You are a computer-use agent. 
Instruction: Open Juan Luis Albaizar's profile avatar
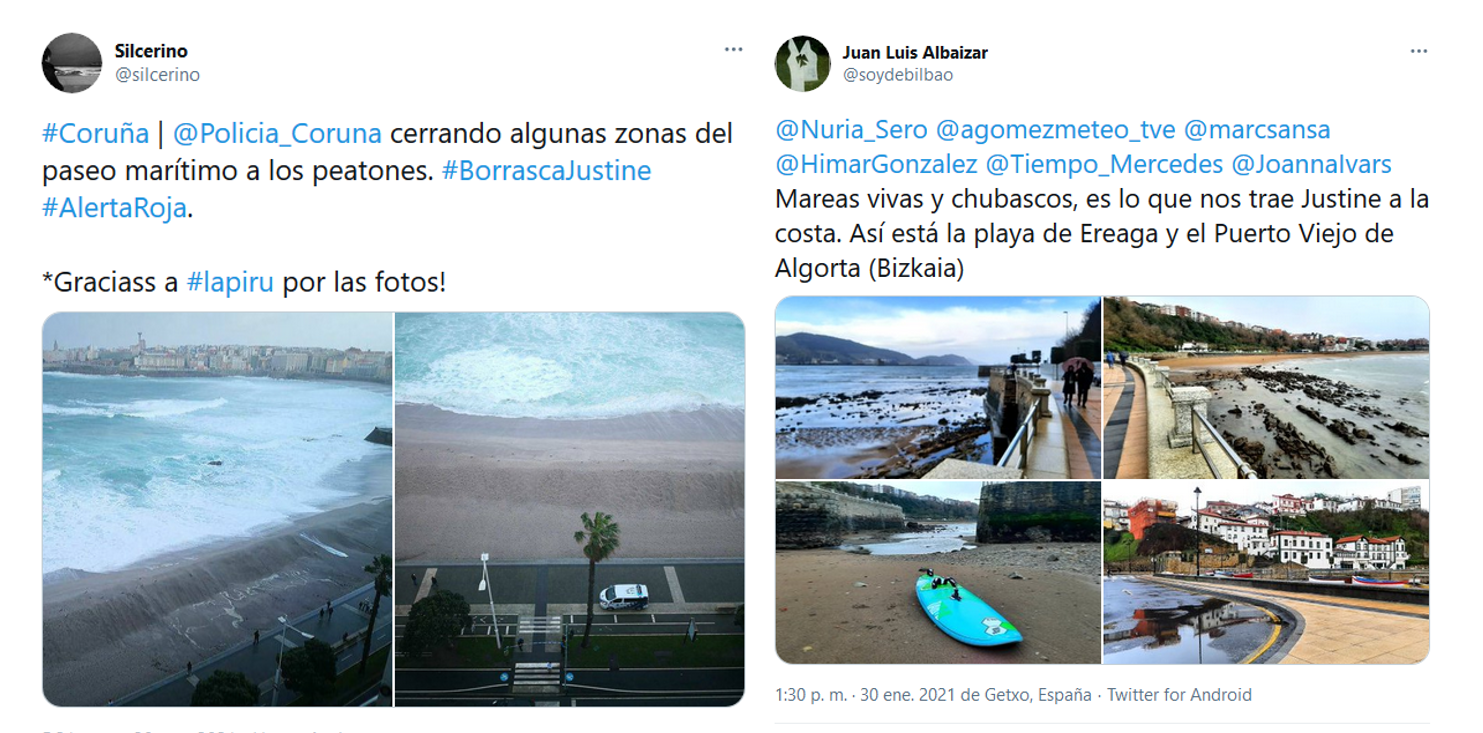(803, 64)
